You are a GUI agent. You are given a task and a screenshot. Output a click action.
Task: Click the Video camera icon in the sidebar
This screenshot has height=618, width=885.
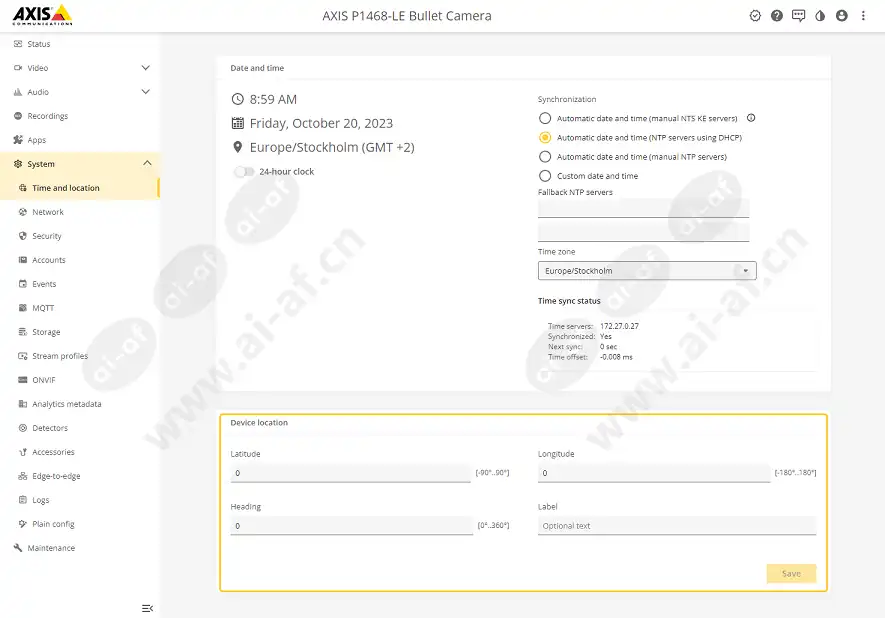18,68
